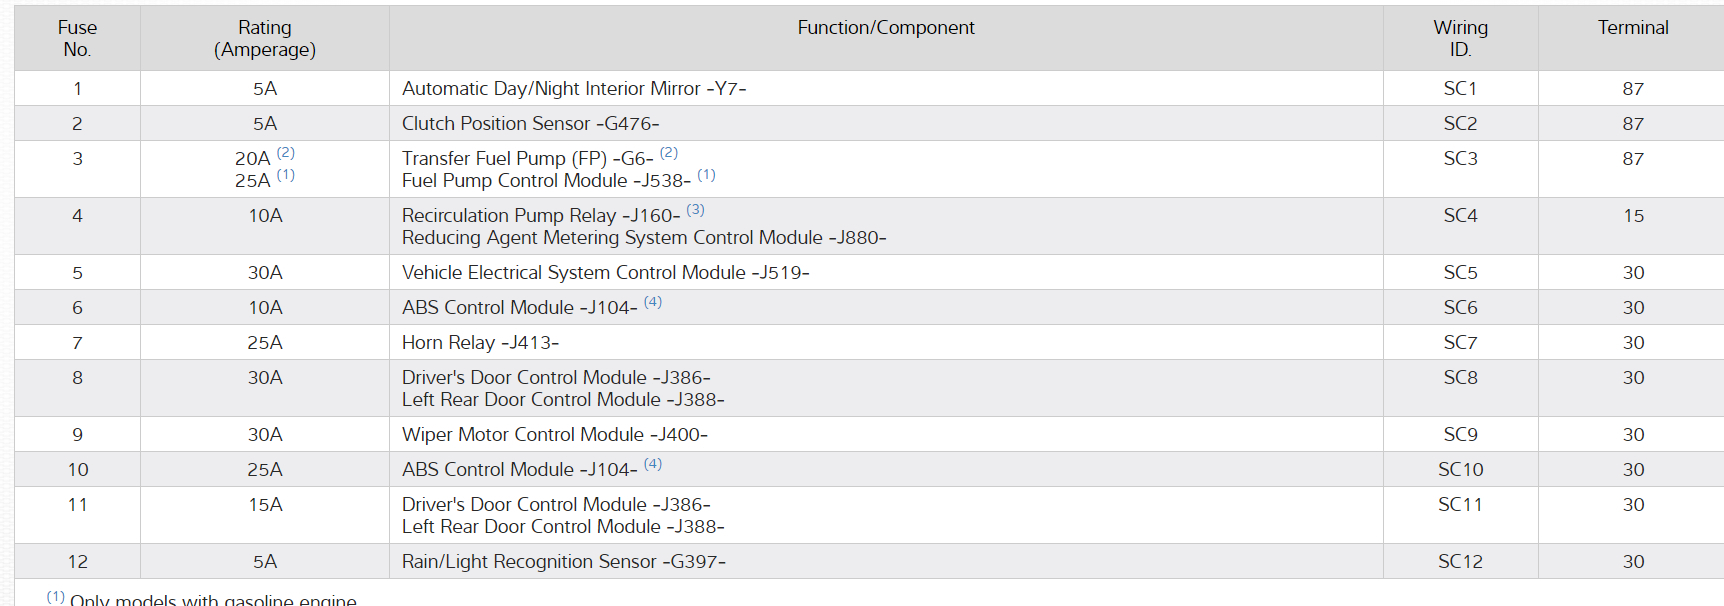
Task: Select Rain/Light Recognition Sensor -G397- cell
Action: 563,562
